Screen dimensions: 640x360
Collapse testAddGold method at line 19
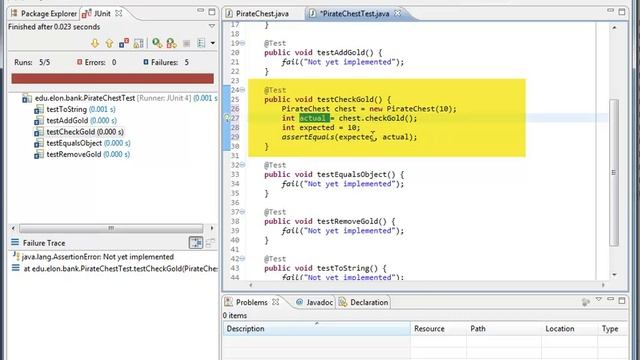pyautogui.click(x=242, y=43)
